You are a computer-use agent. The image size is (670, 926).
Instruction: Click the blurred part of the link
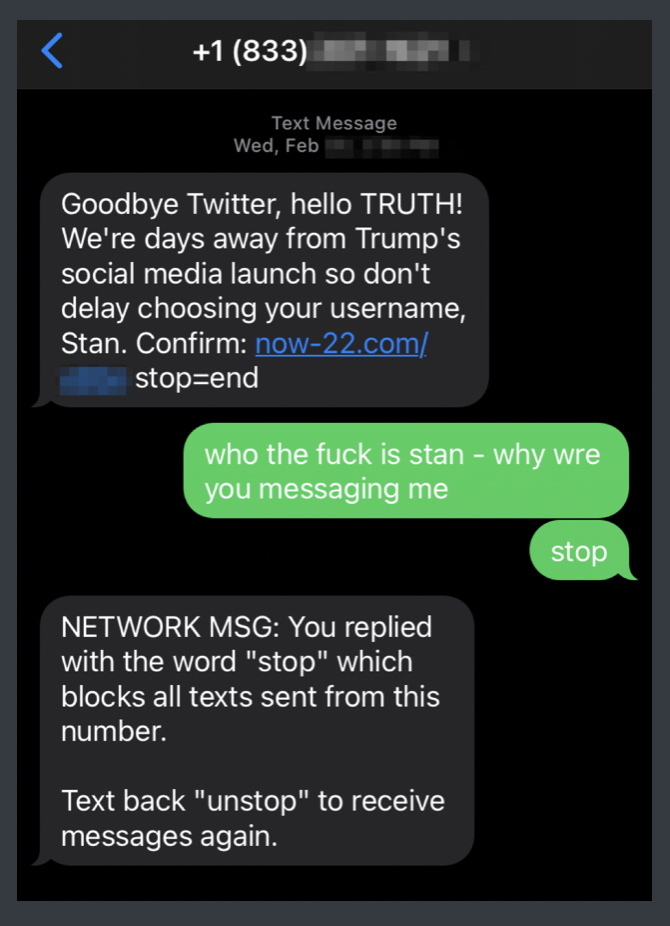pyautogui.click(x=93, y=379)
